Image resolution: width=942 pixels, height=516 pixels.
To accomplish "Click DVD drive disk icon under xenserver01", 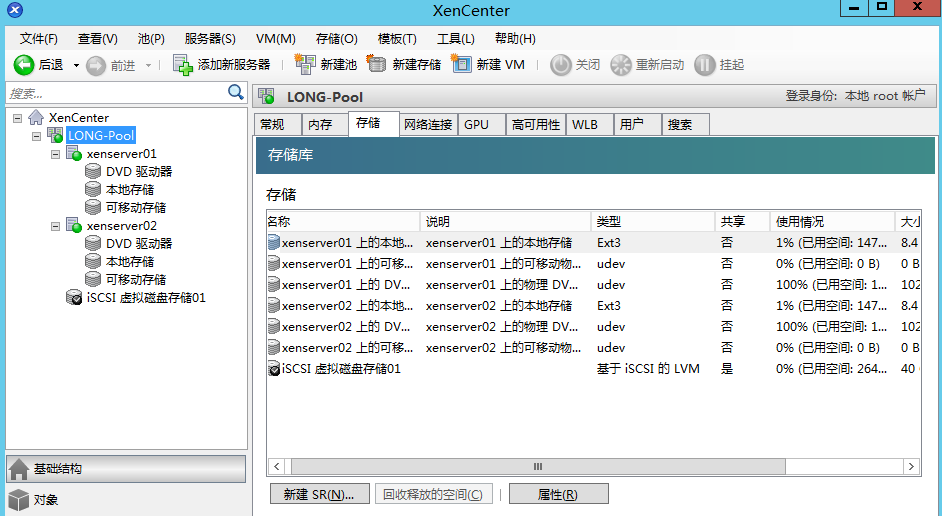I will click(93, 171).
